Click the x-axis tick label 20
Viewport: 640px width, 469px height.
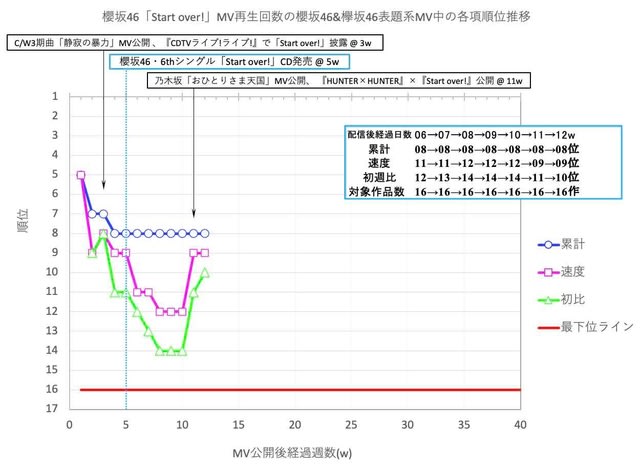click(x=295, y=425)
